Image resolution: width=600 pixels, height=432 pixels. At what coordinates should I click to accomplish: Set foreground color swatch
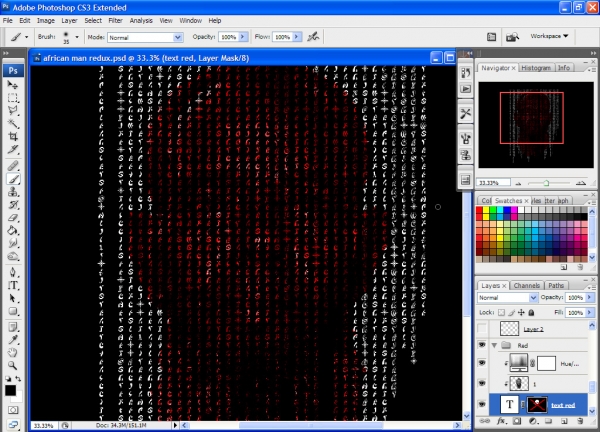[10, 390]
